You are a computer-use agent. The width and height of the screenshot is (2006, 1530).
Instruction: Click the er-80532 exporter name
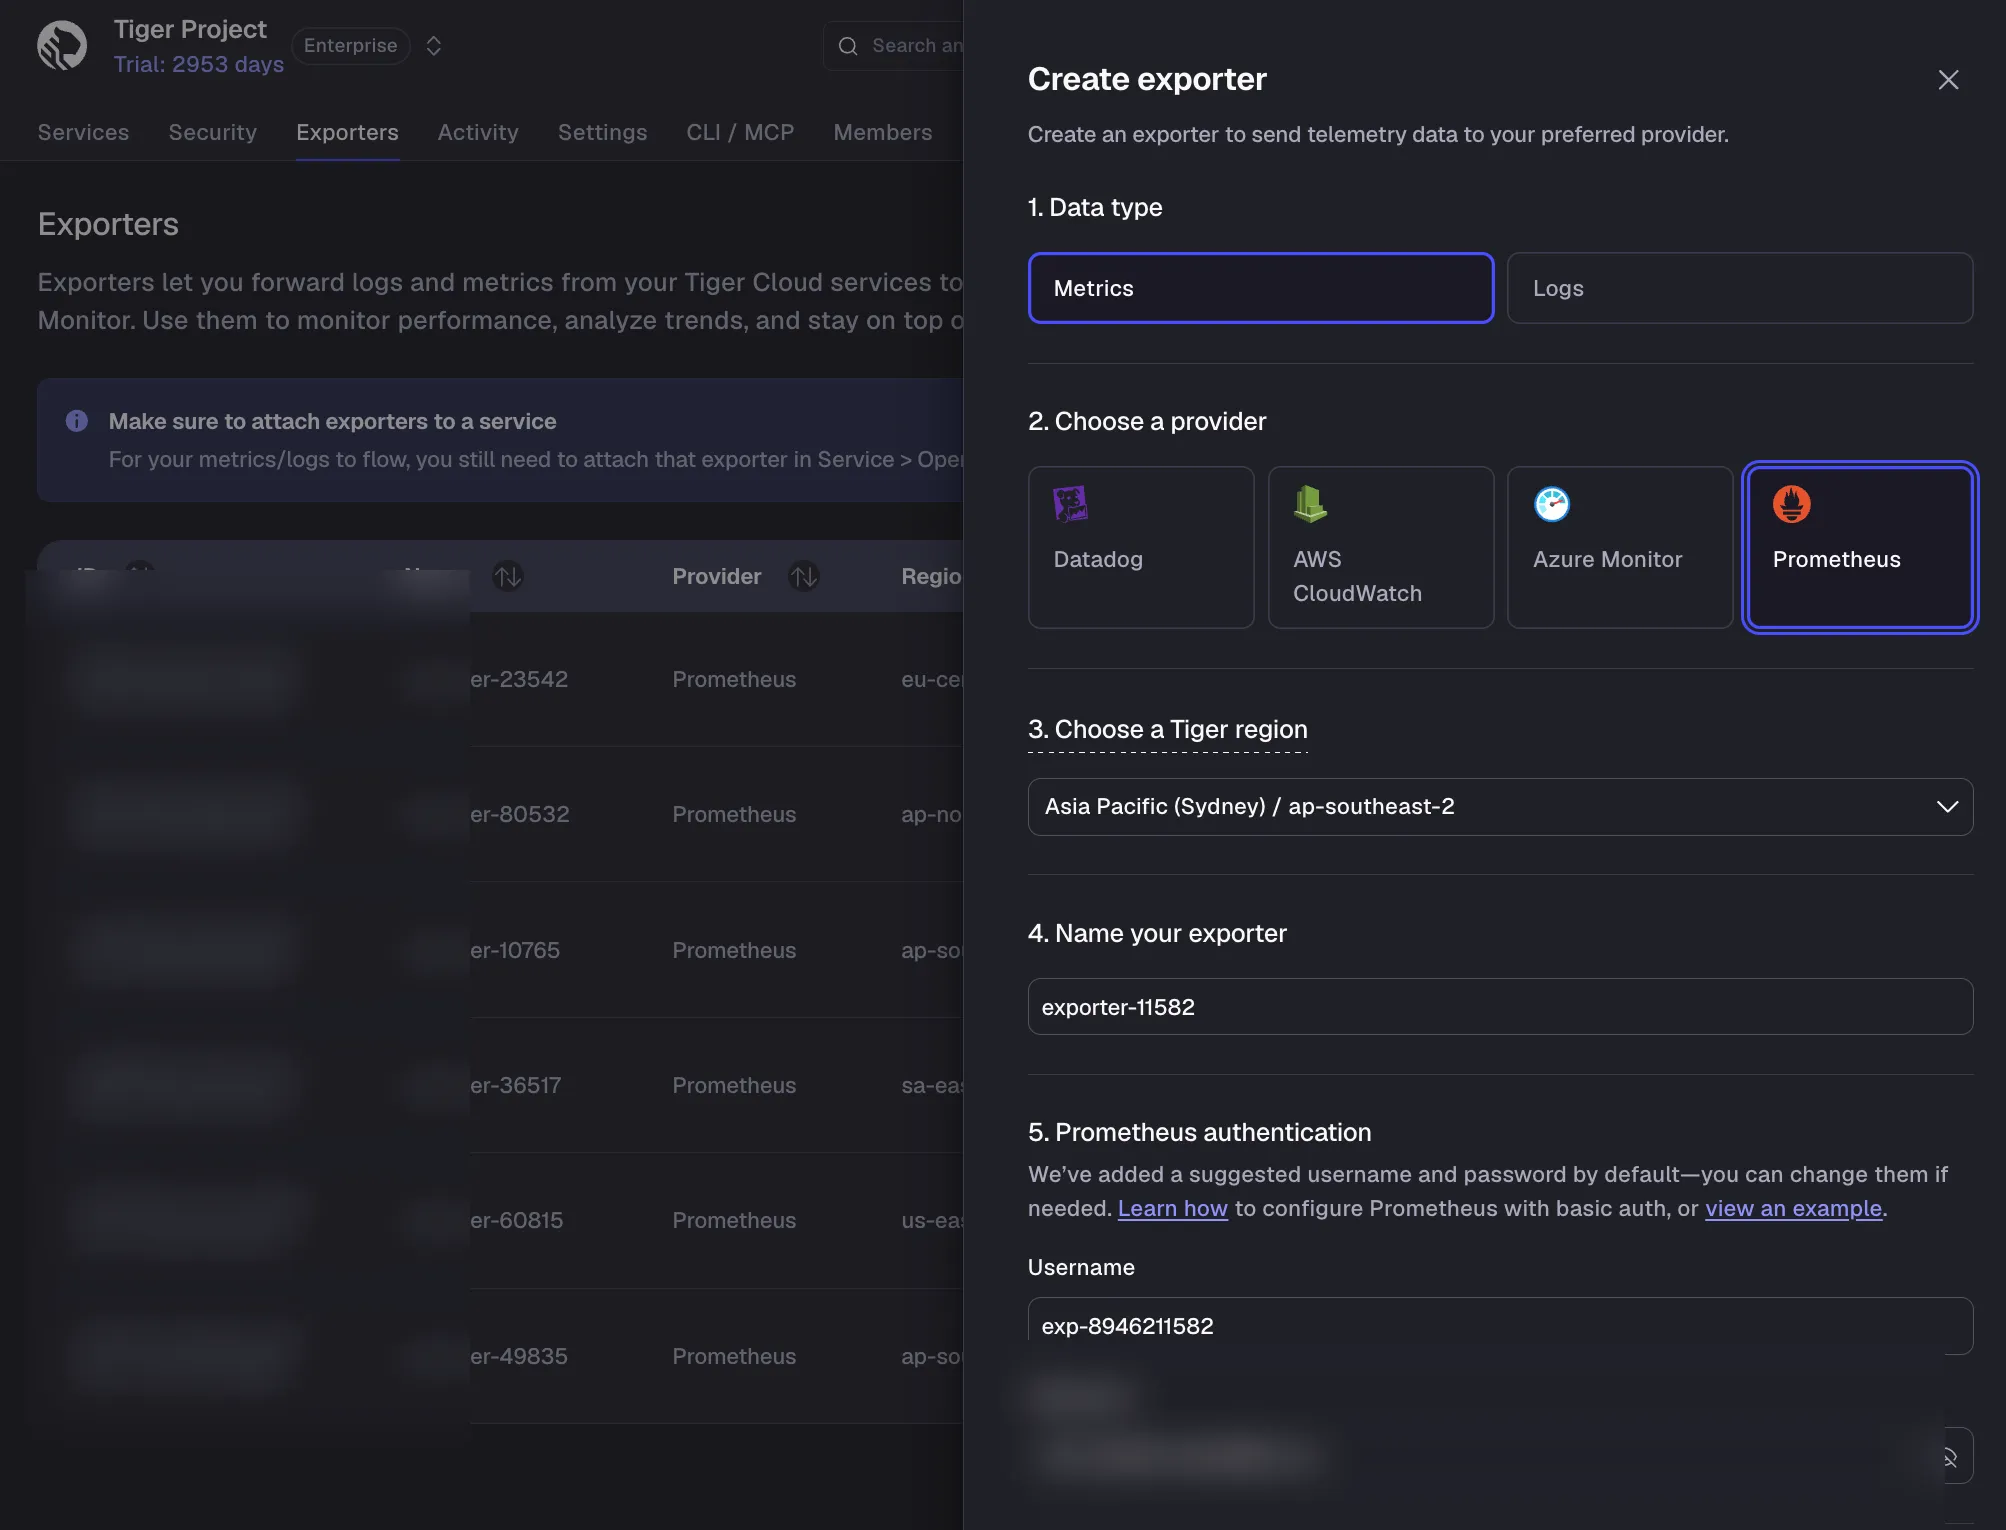pyautogui.click(x=520, y=814)
